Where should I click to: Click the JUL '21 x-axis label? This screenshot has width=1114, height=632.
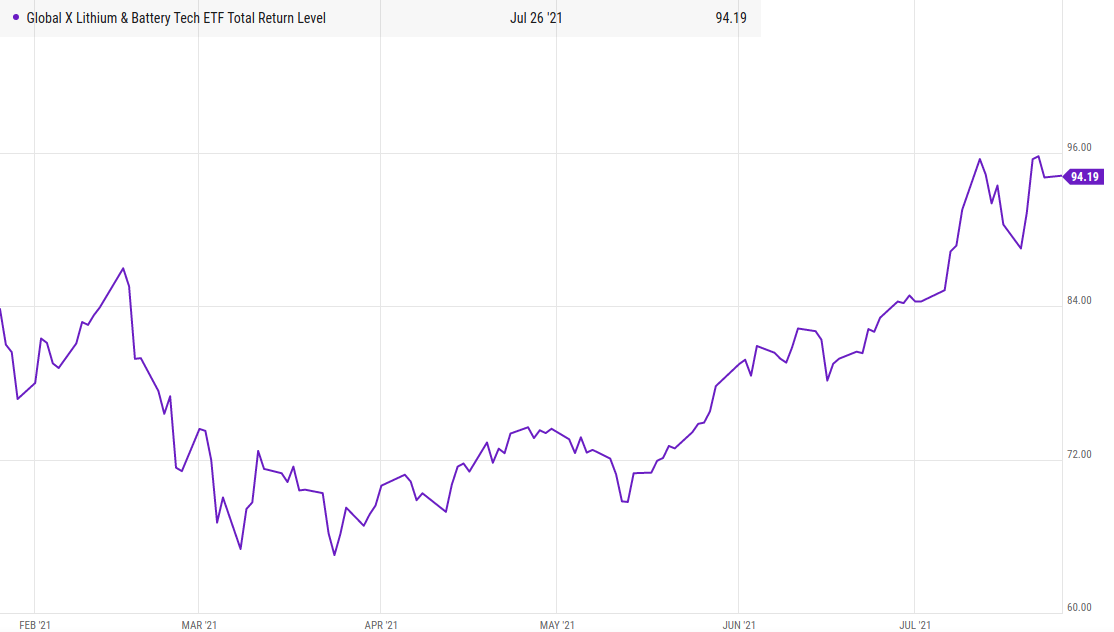[x=915, y=625]
